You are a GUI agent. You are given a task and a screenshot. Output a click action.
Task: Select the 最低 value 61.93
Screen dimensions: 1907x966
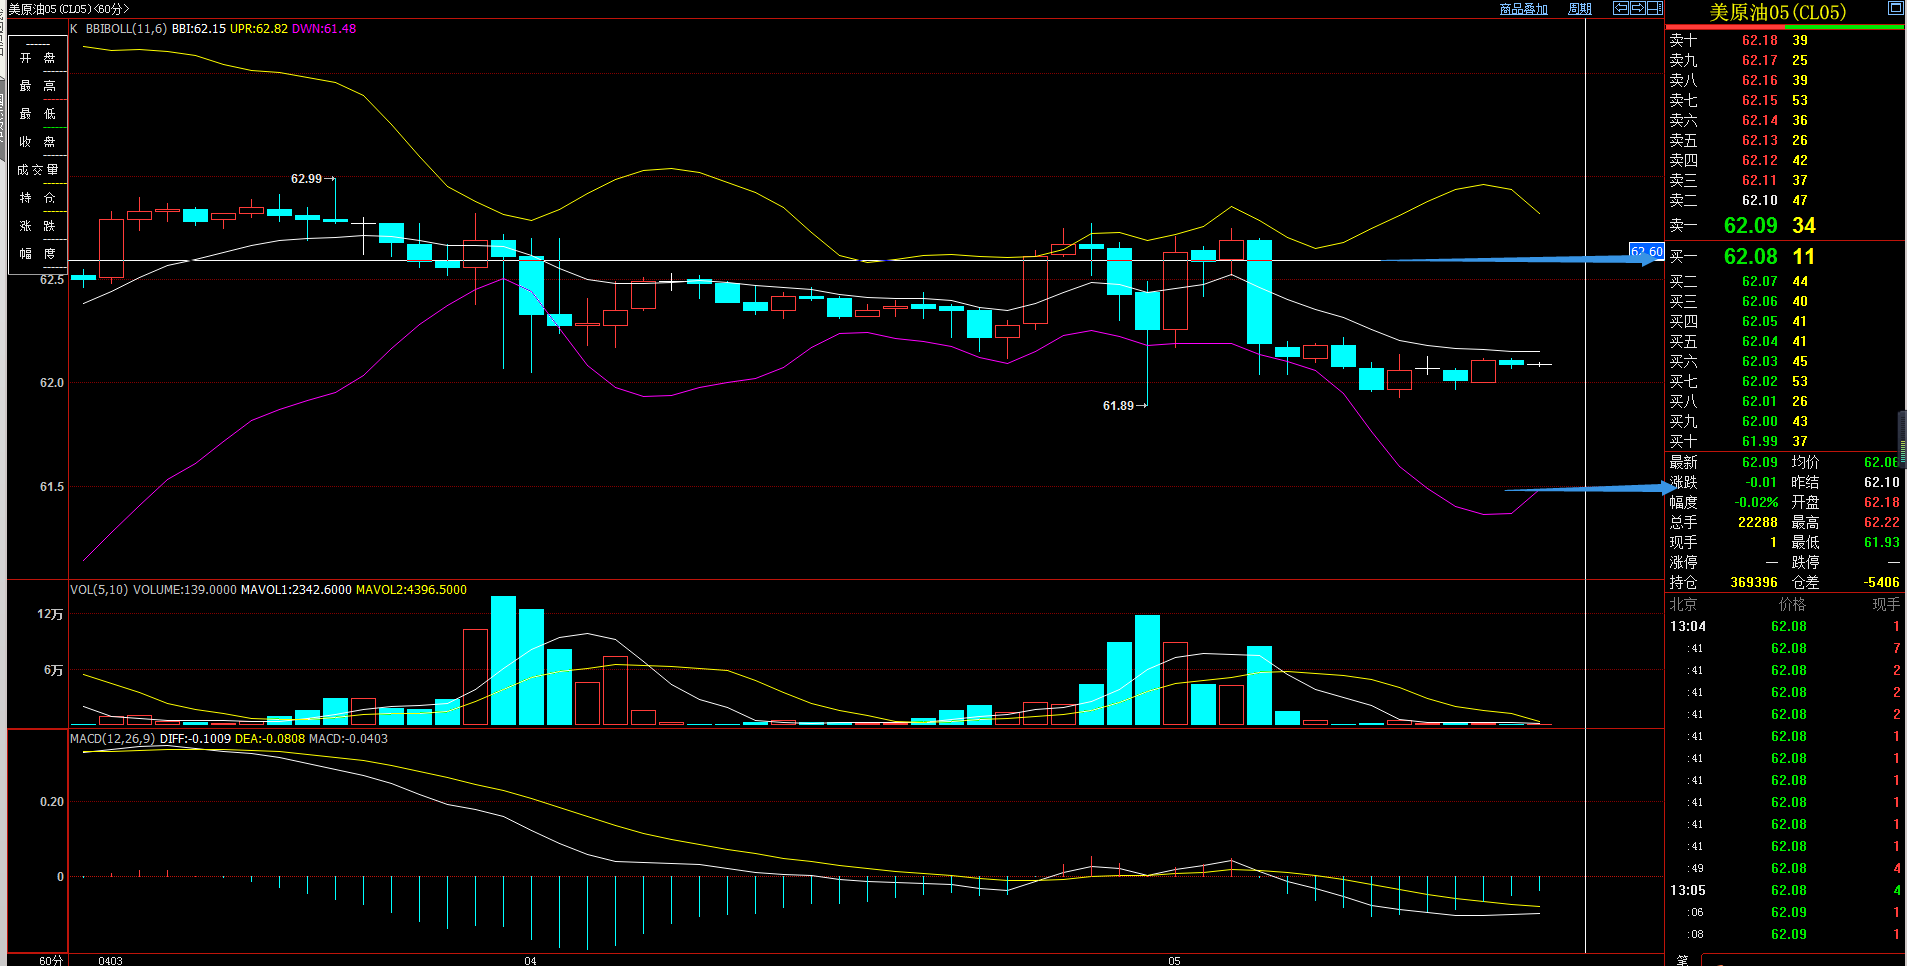[x=1882, y=542]
